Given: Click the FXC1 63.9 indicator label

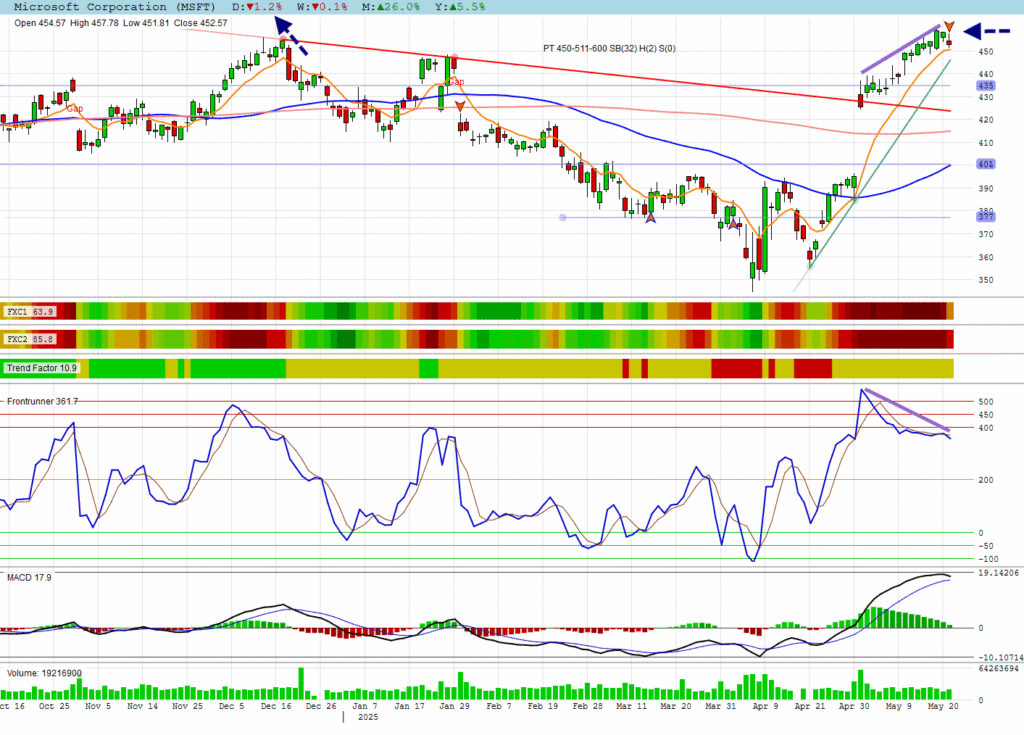Looking at the screenshot, I should pos(31,312).
